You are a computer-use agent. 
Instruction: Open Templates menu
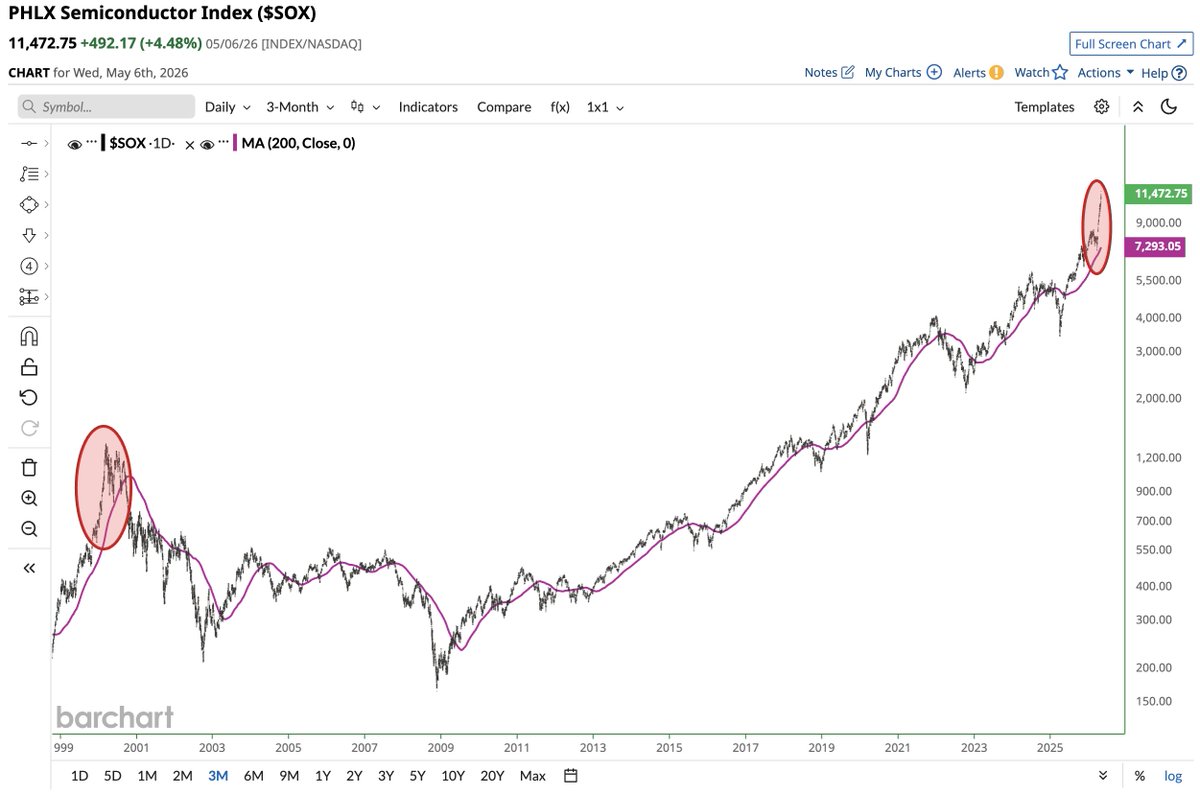tap(1044, 107)
